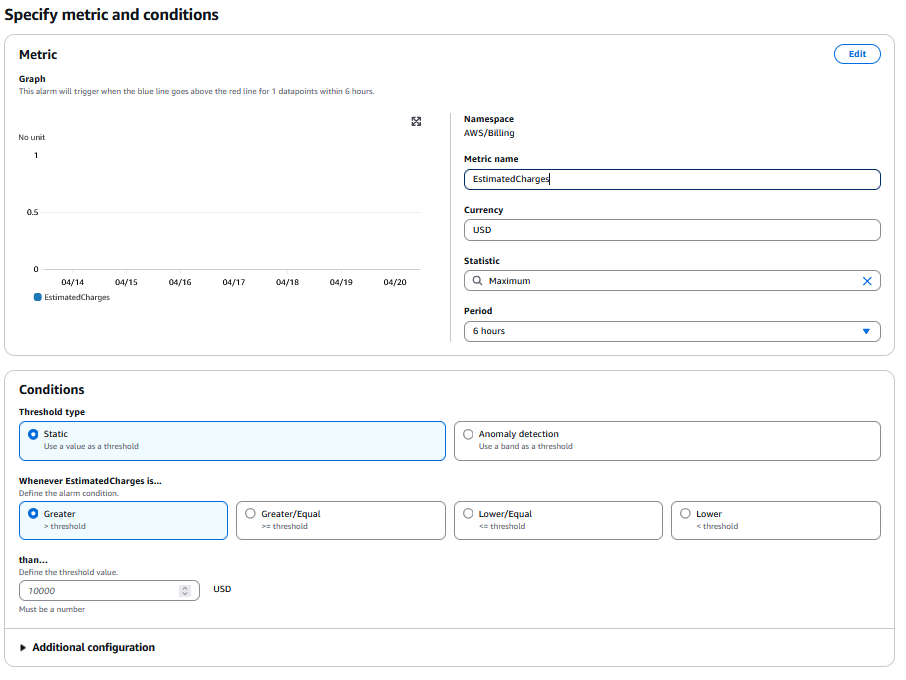Screen dimensions: 906x680
Task: Choose the Greater/Equal condition option
Action: click(251, 514)
